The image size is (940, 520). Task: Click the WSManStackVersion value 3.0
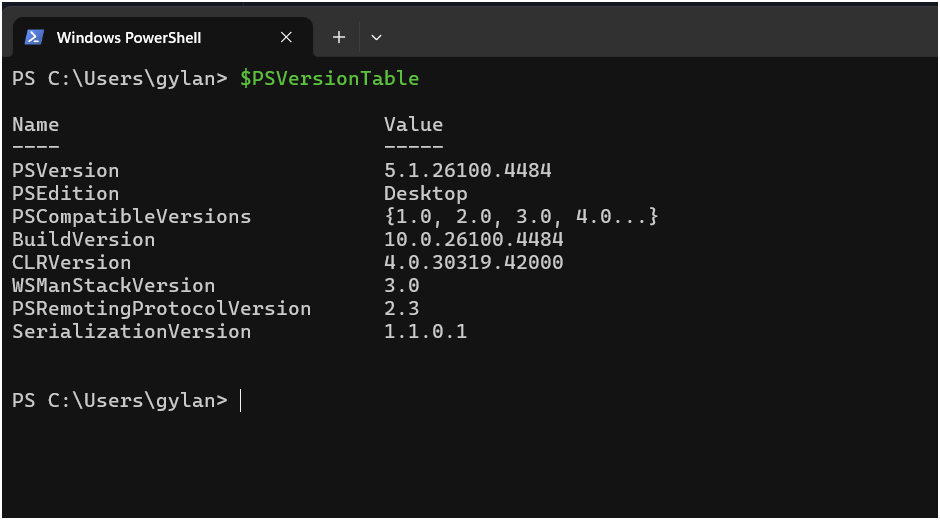[401, 285]
